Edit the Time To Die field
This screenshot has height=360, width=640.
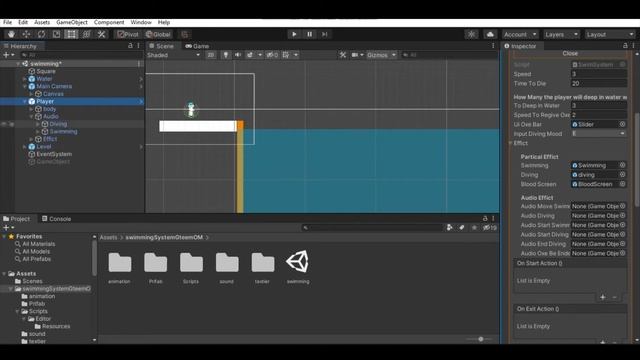click(x=598, y=83)
